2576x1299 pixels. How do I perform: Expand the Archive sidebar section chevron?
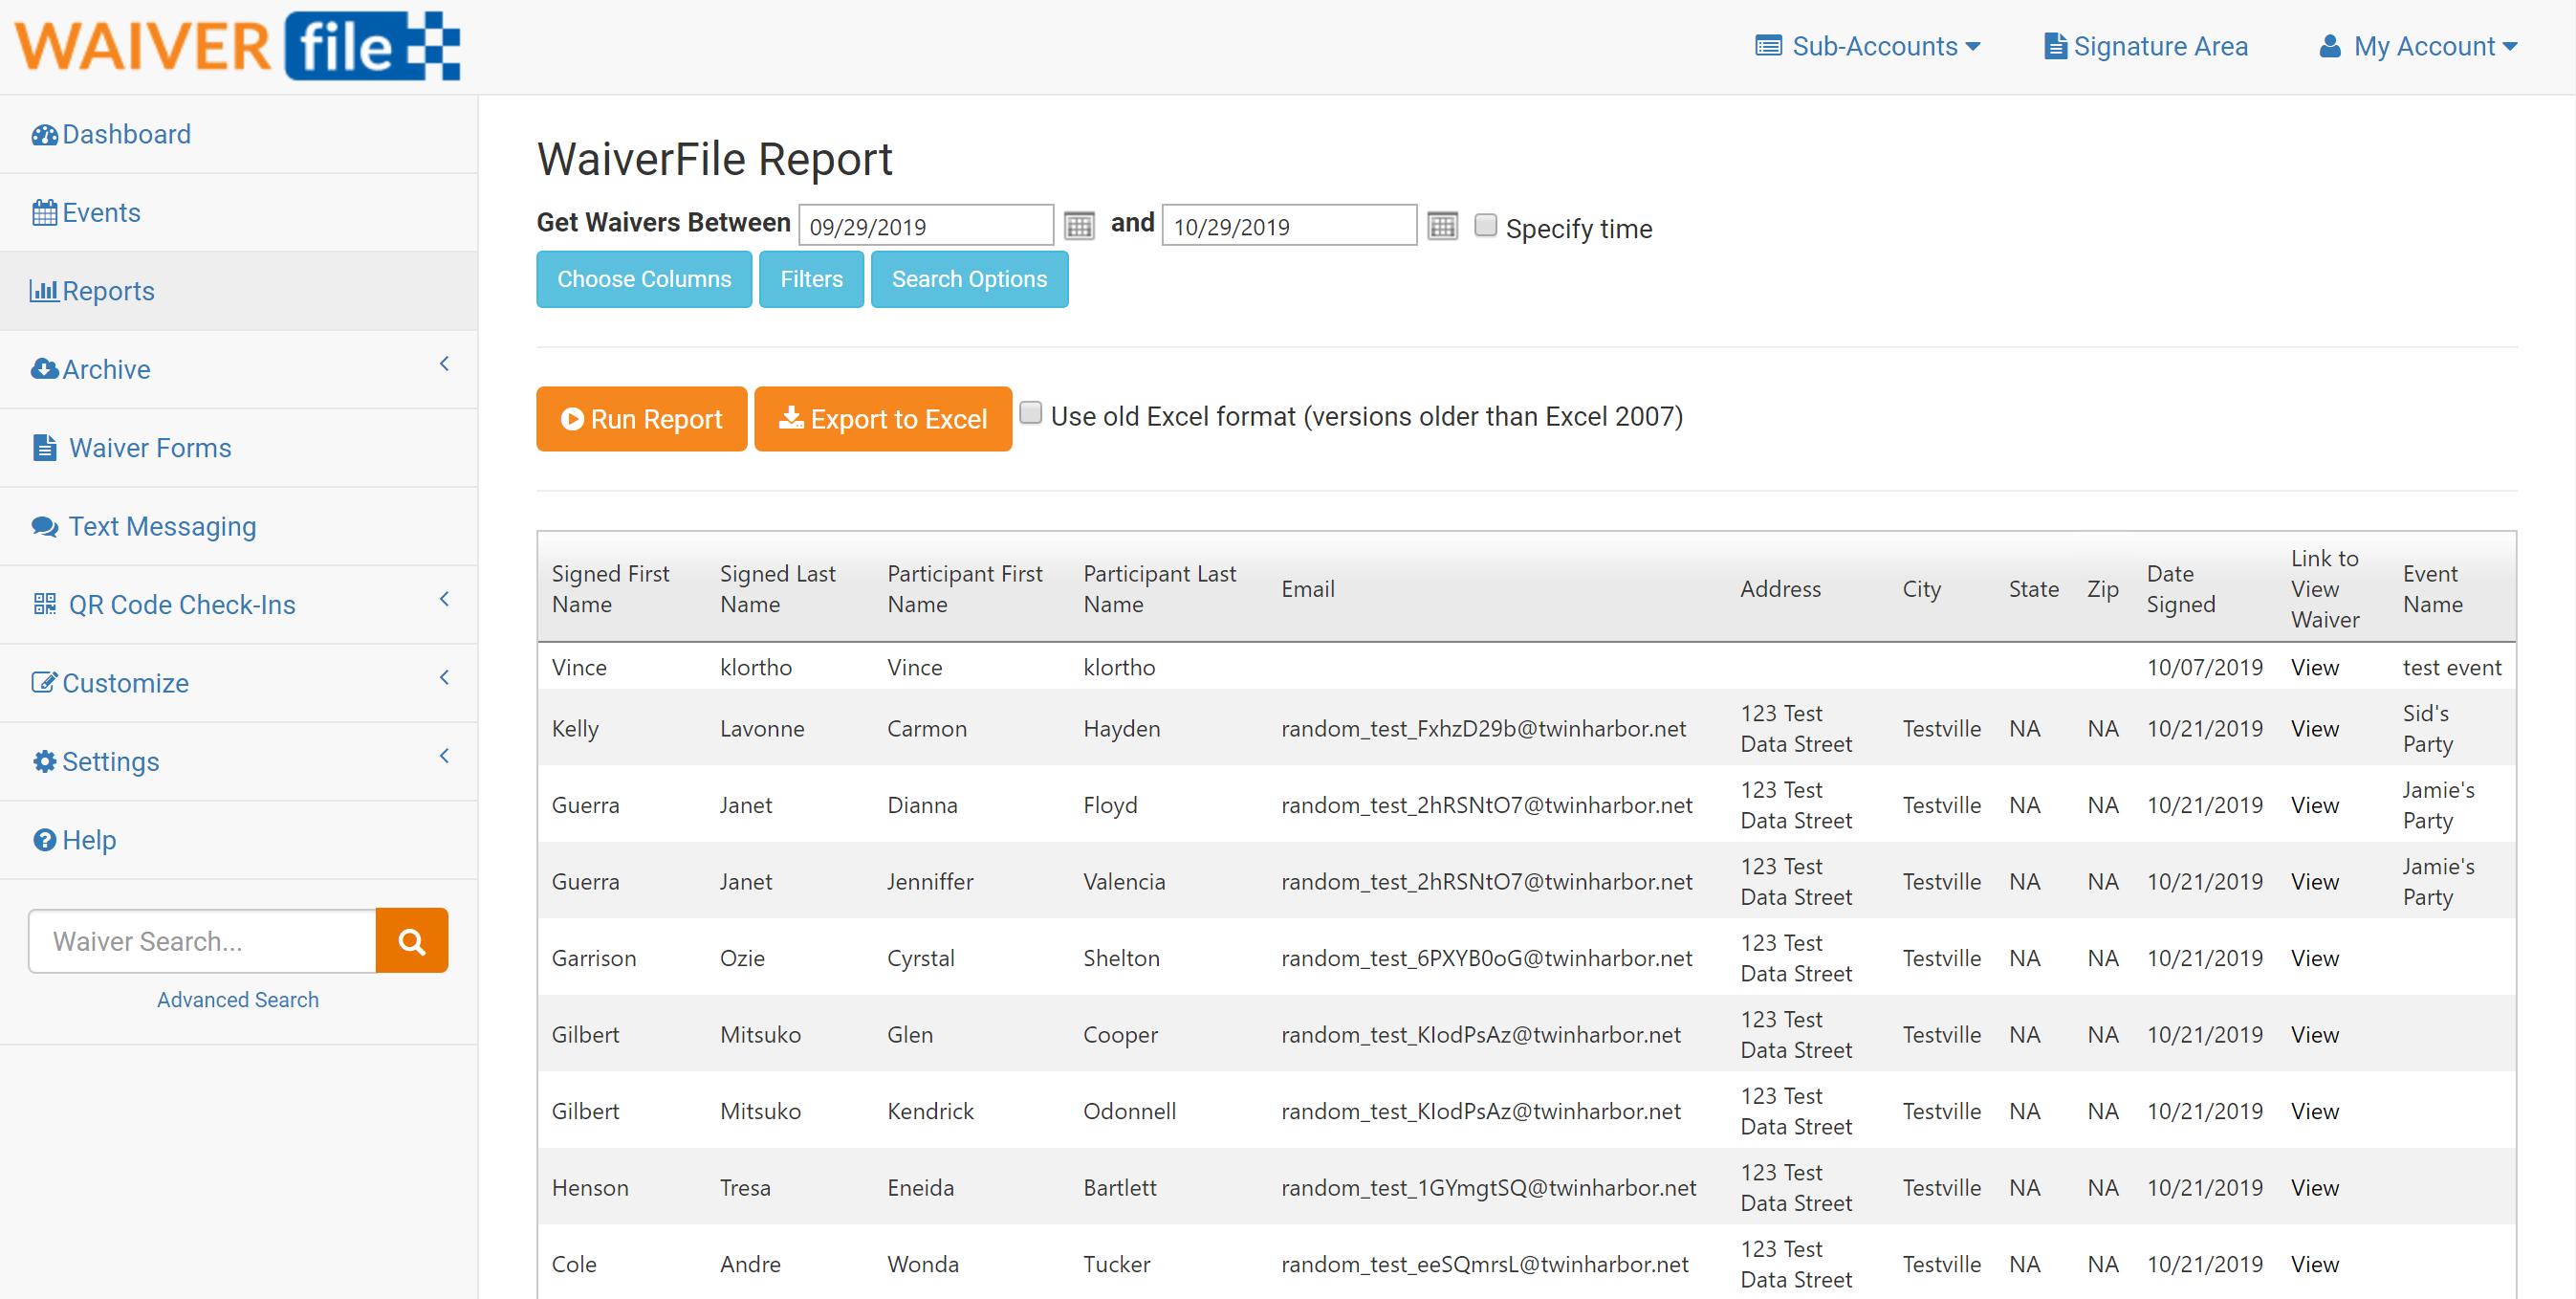click(444, 365)
